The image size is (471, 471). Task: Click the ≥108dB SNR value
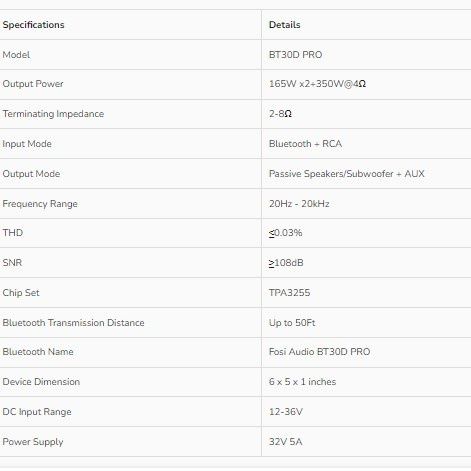coord(286,263)
